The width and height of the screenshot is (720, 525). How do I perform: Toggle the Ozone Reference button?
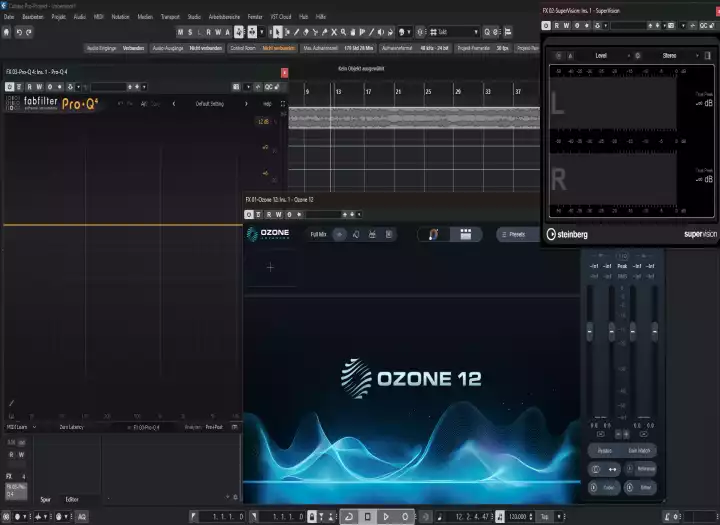[x=641, y=469]
